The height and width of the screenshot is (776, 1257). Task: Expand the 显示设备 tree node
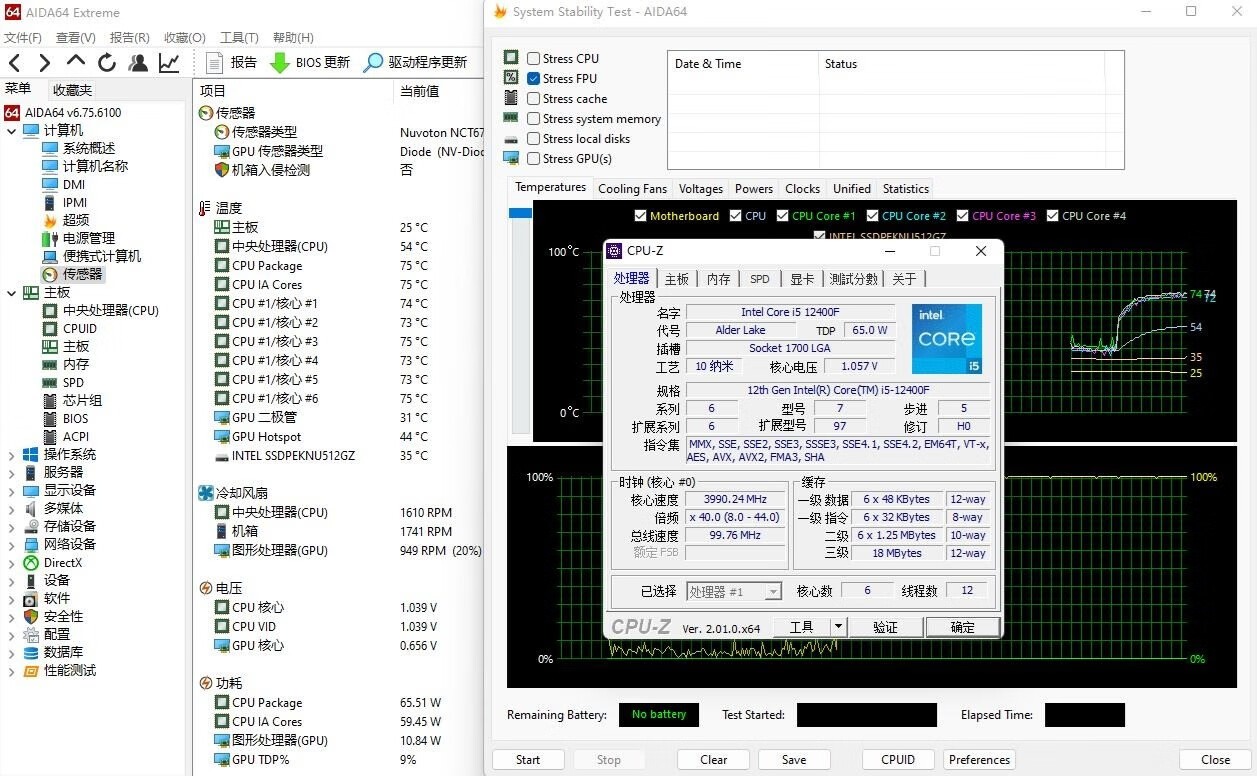(12, 490)
